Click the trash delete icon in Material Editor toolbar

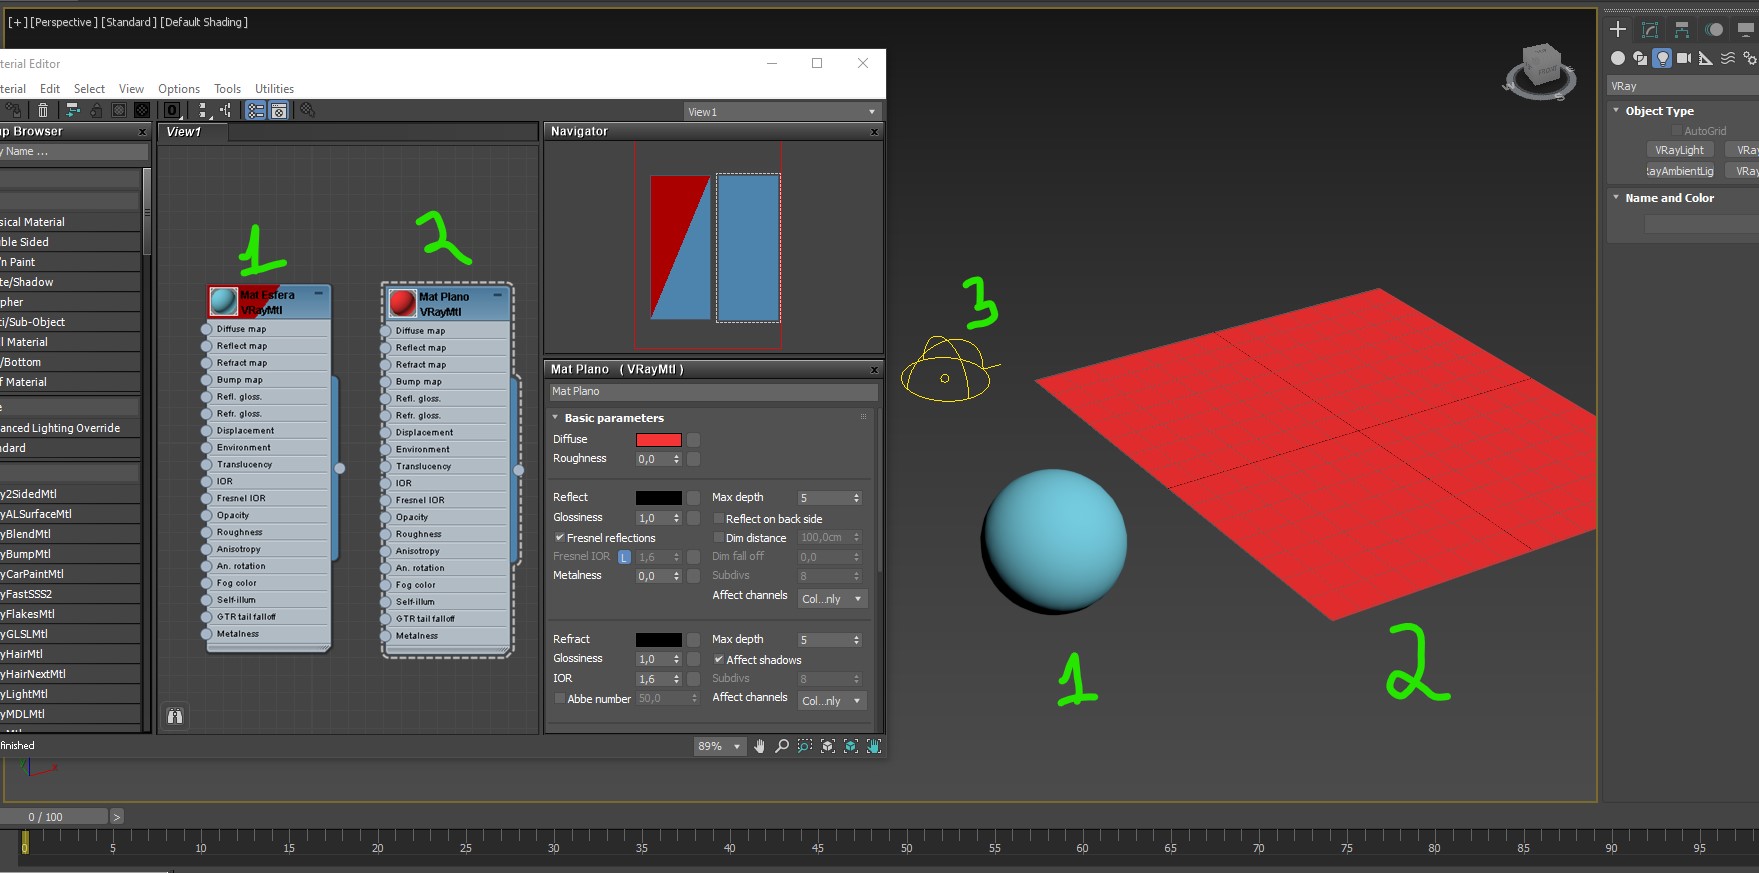point(43,111)
